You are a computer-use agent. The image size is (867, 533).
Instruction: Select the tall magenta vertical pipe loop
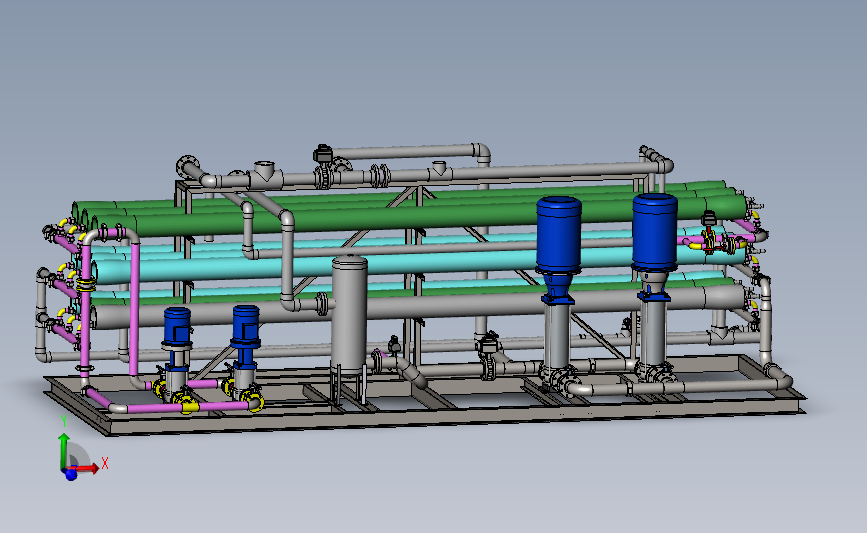click(x=134, y=310)
